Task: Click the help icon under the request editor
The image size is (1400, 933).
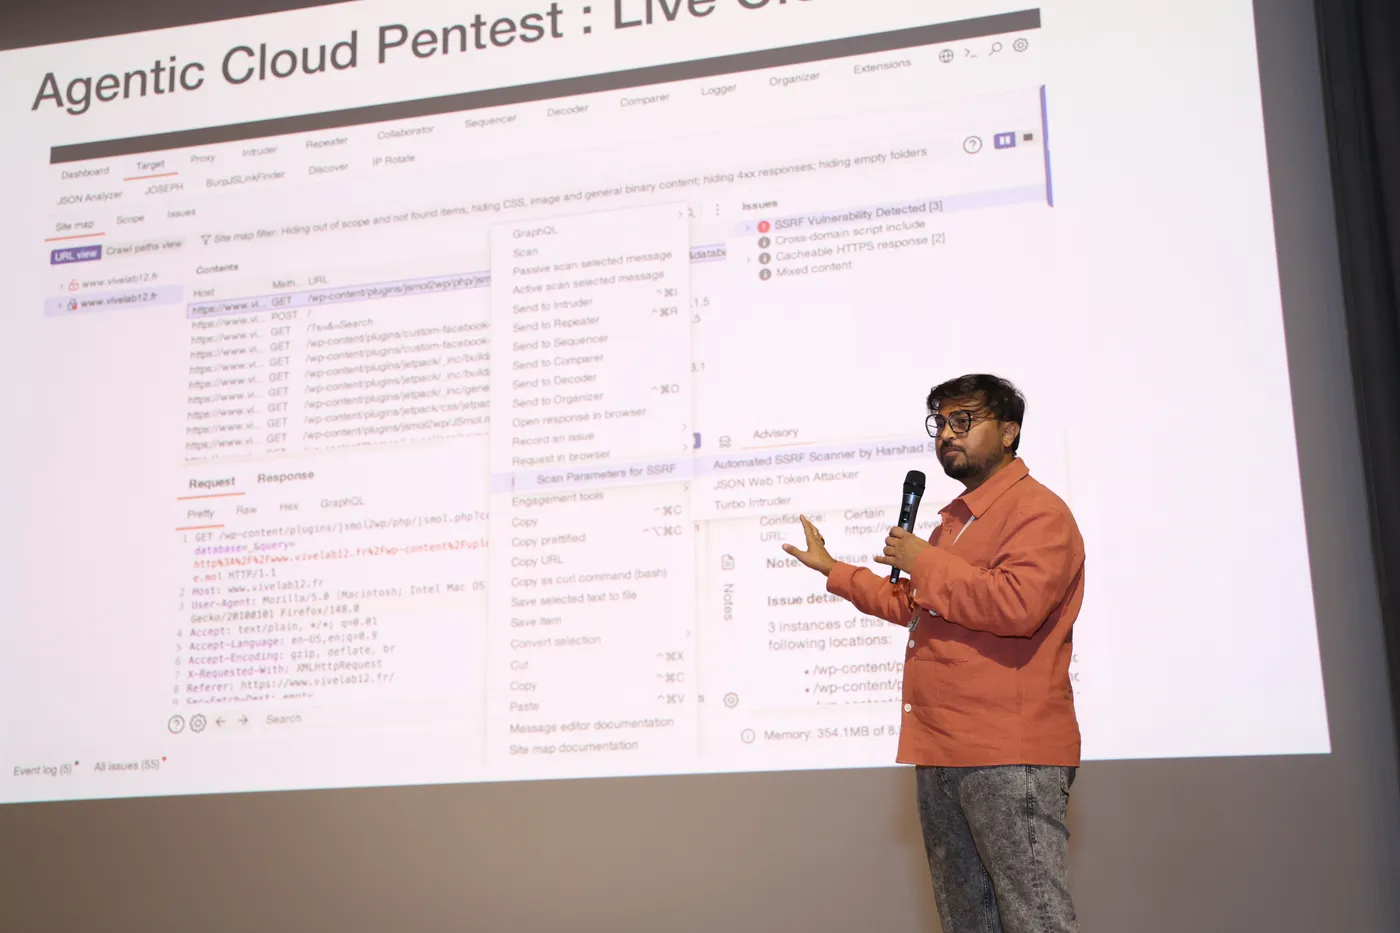Action: (176, 724)
